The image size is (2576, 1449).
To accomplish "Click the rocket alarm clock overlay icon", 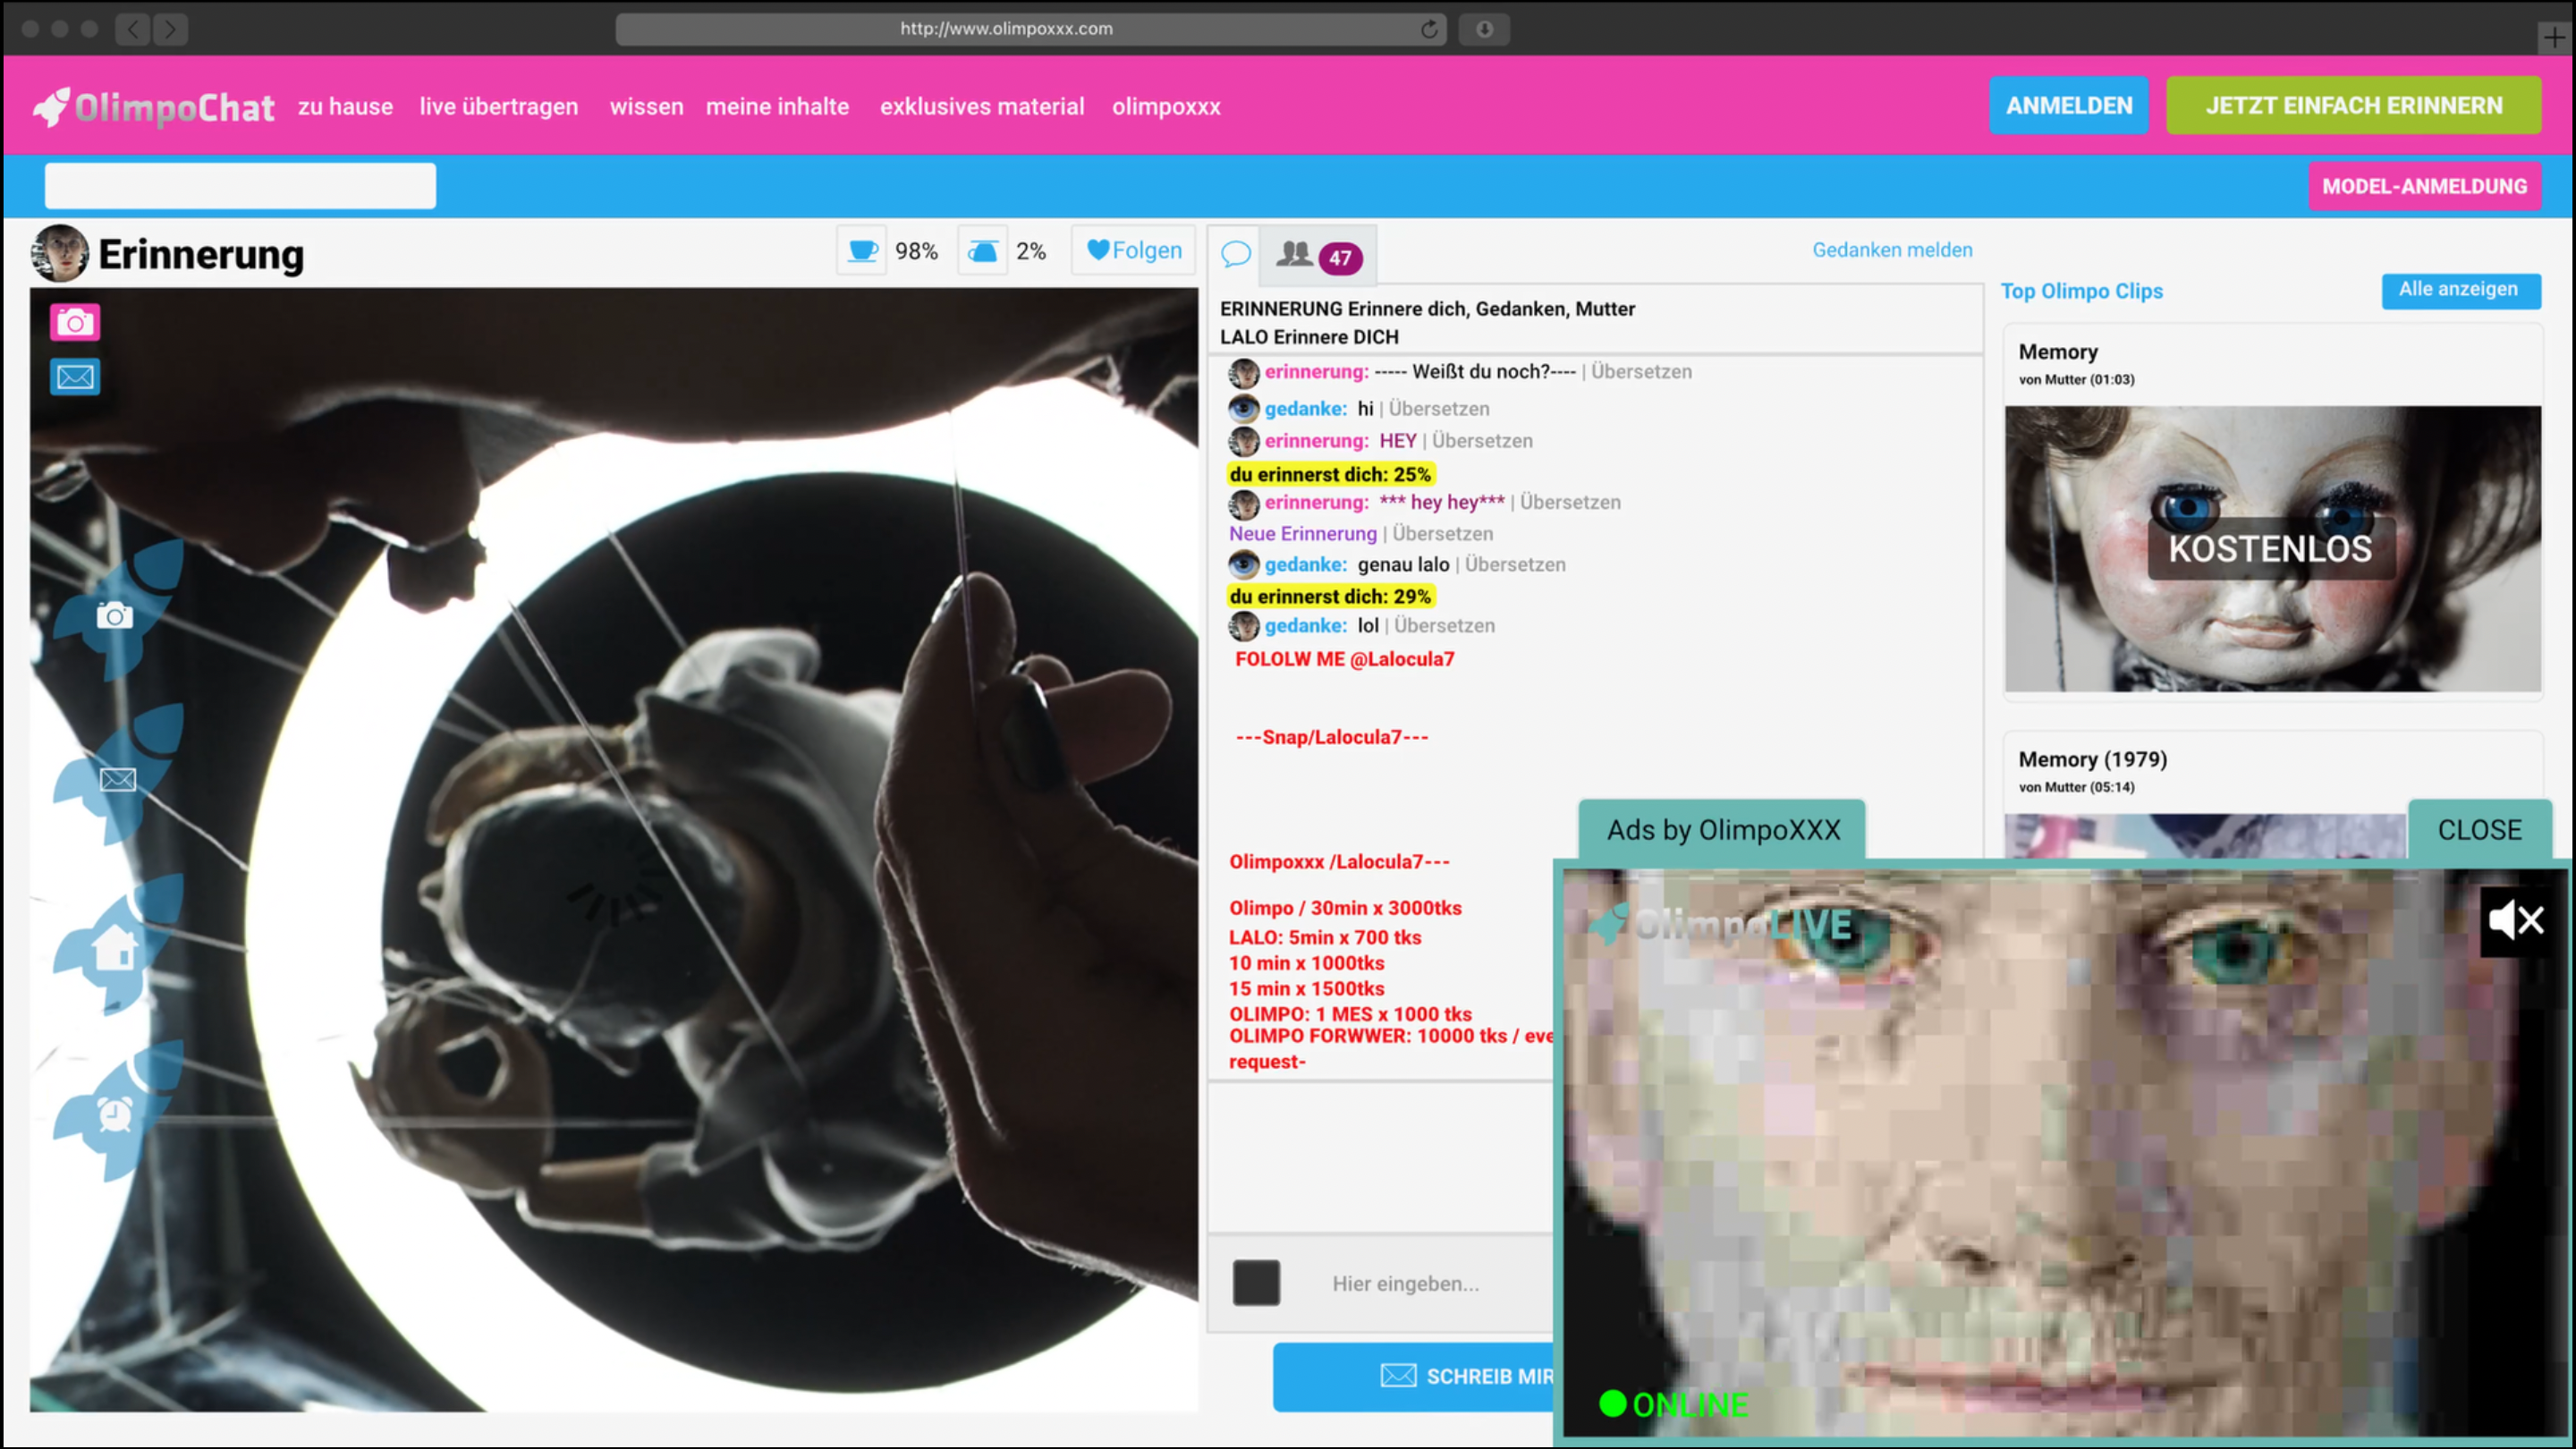I will (x=115, y=1112).
